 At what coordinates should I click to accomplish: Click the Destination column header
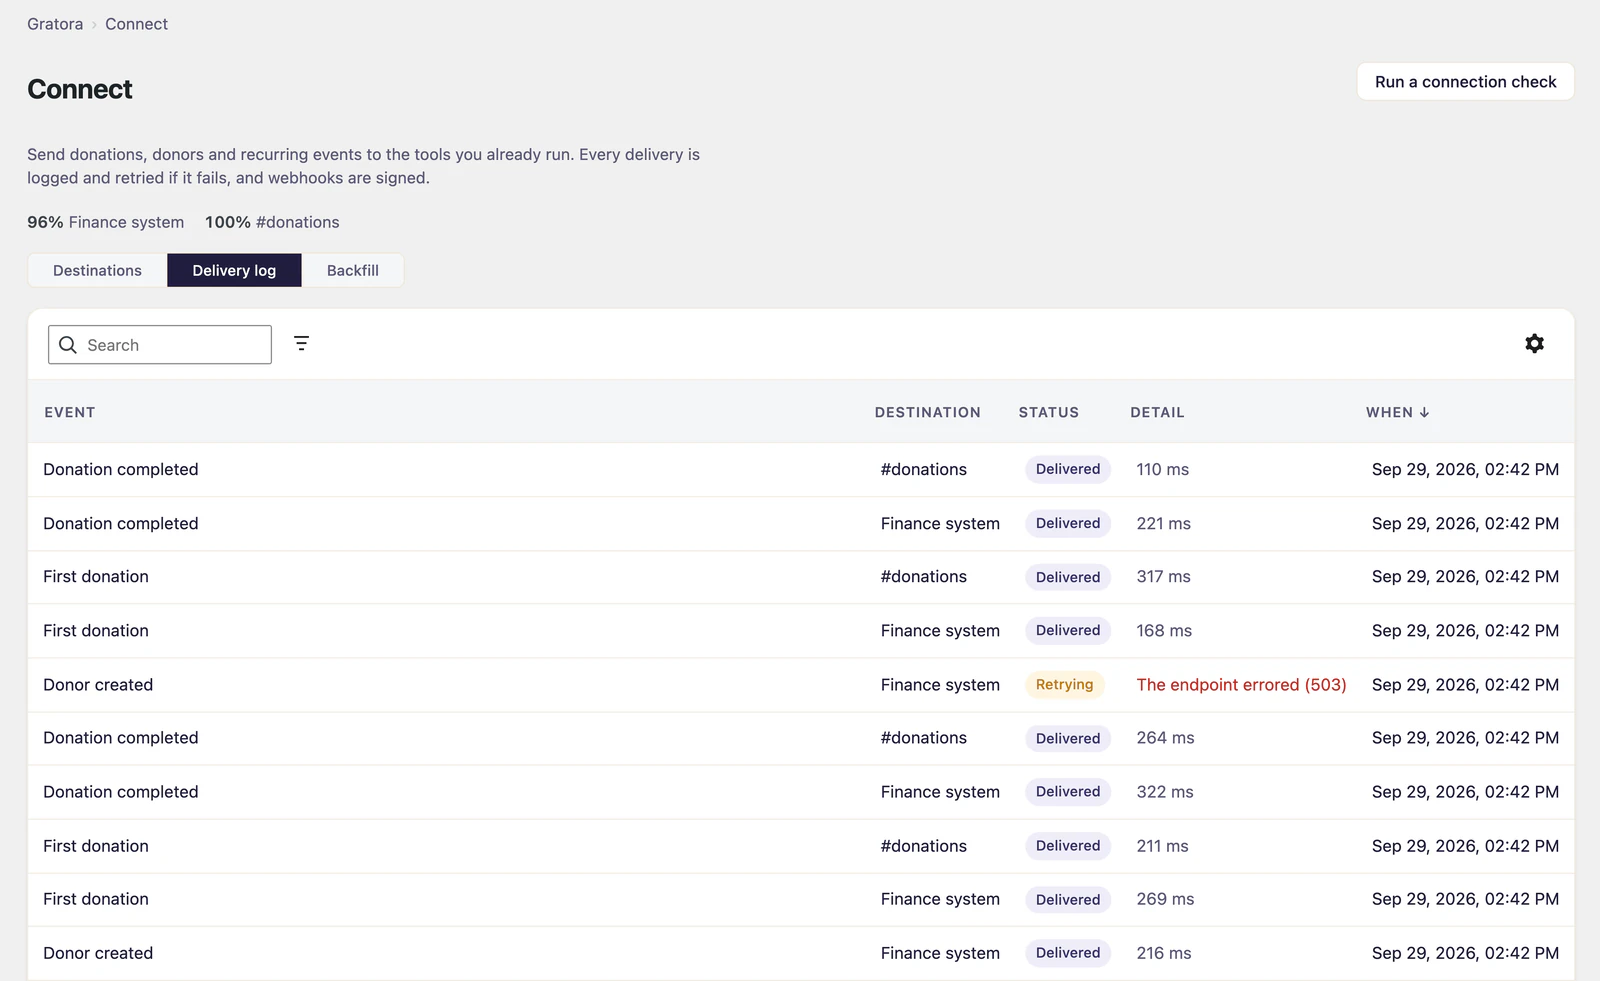coord(927,412)
